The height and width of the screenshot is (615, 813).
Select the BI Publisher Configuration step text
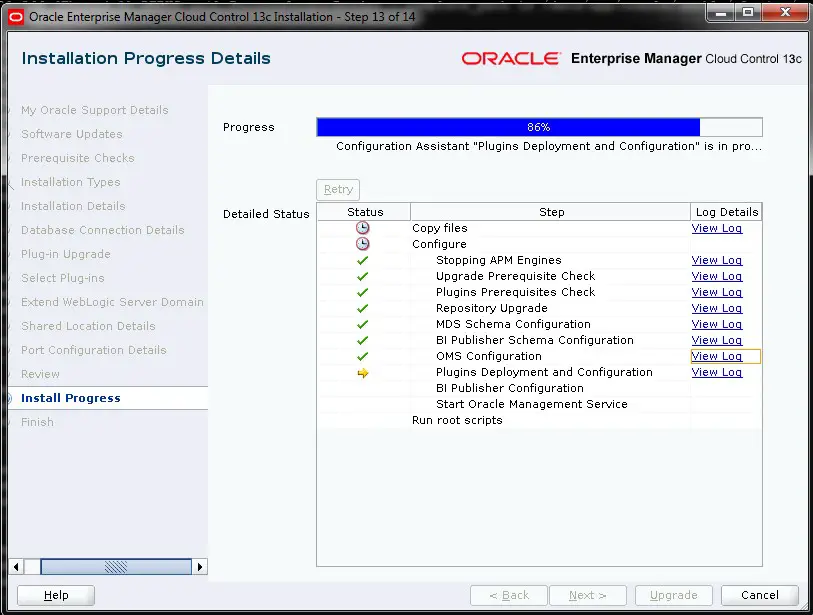pos(510,388)
